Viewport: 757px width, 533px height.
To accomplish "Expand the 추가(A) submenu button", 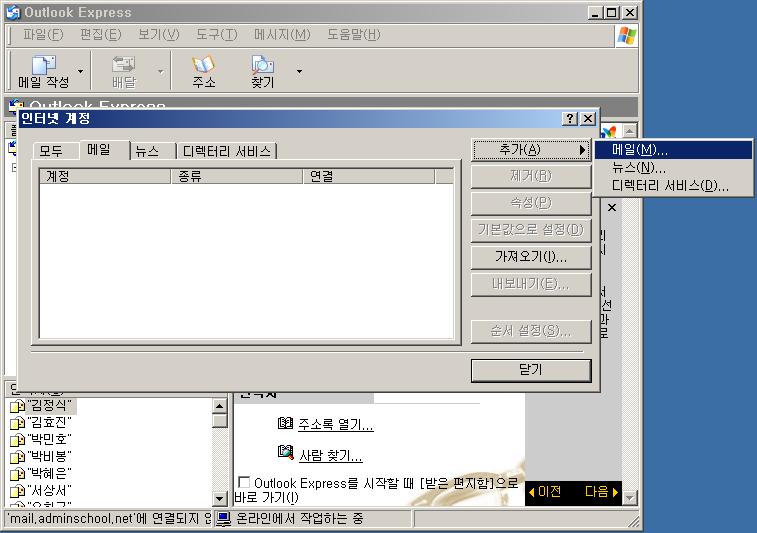I will pyautogui.click(x=530, y=150).
